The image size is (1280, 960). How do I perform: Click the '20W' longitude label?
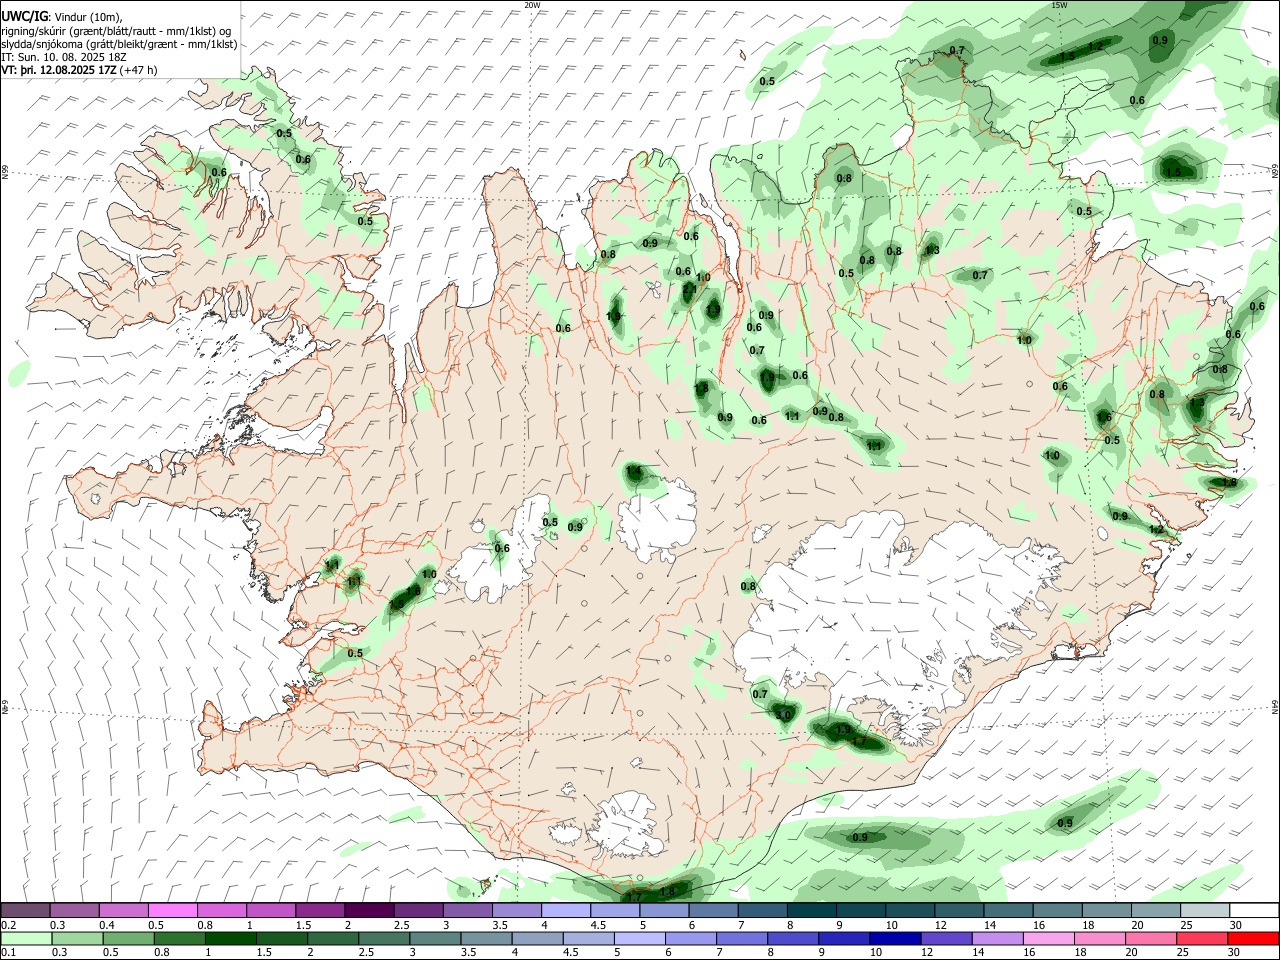pos(532,5)
